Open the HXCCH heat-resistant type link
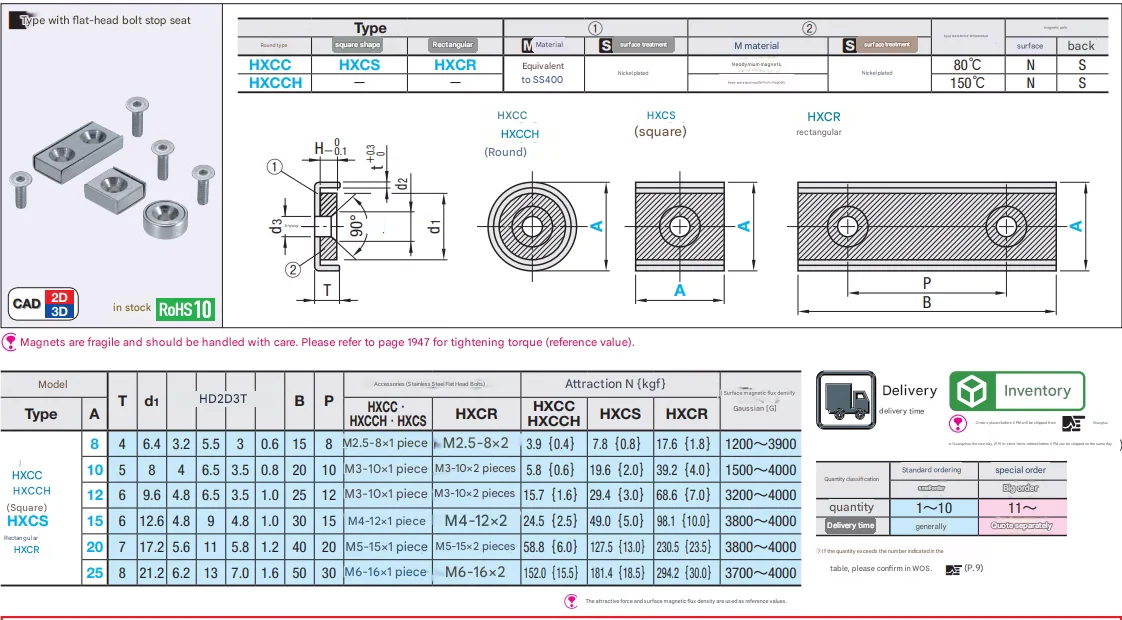The width and height of the screenshot is (1122, 620). (275, 83)
